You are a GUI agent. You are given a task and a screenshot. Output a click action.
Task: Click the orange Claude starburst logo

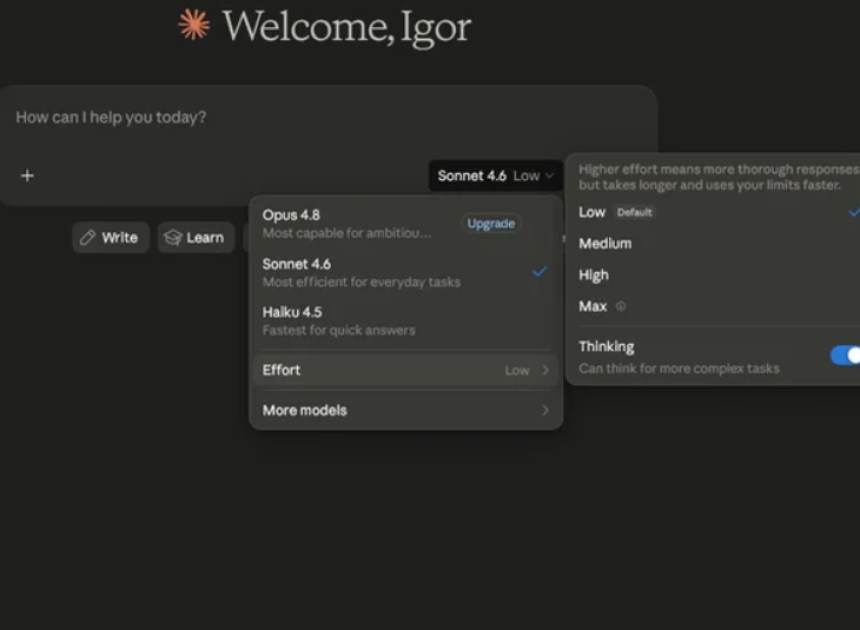tap(194, 25)
